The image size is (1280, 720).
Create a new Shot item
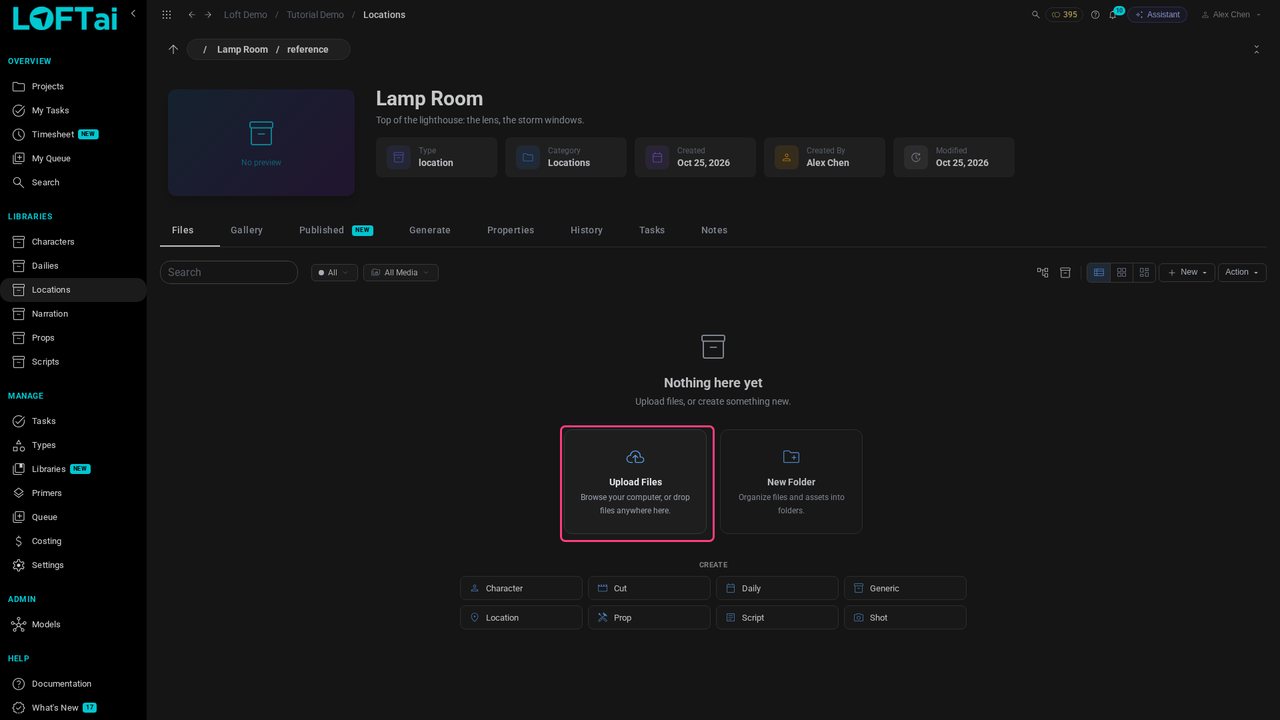905,617
